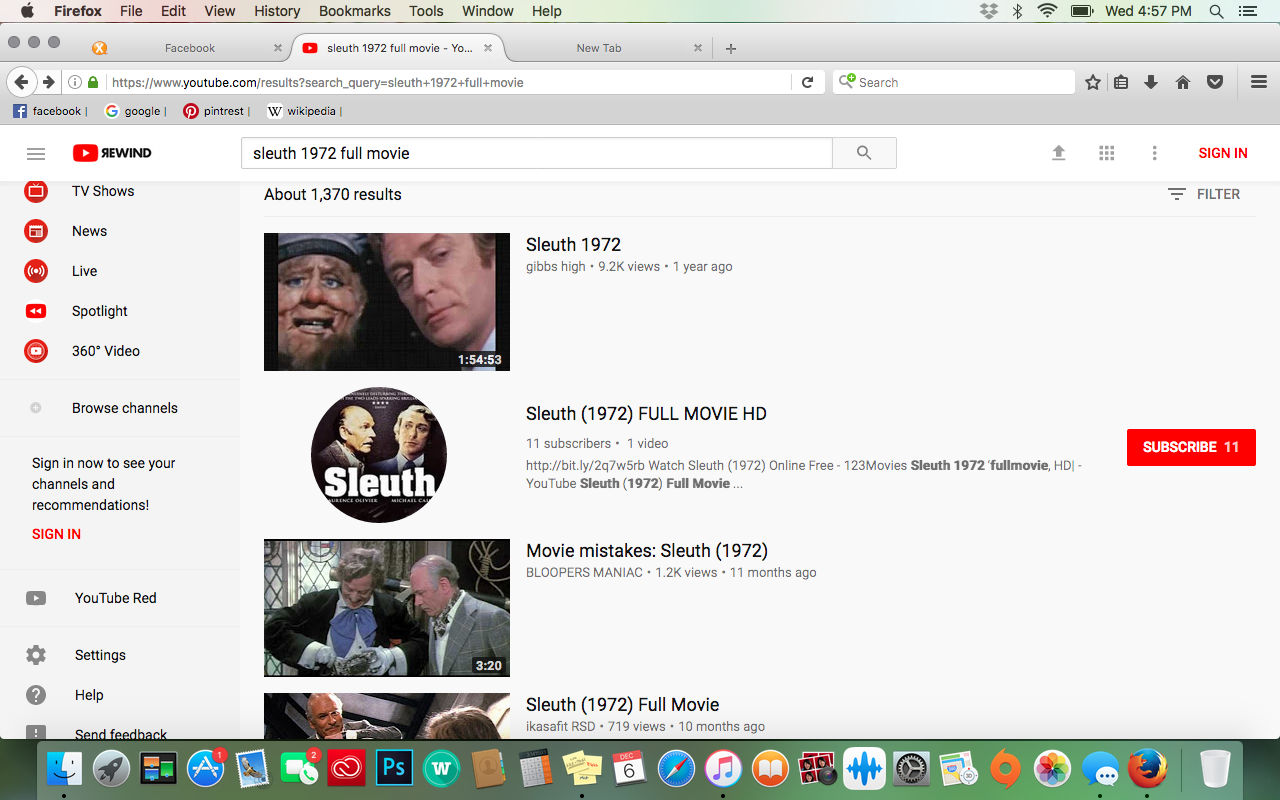Open the Google bookmark
The height and width of the screenshot is (800, 1280).
(x=135, y=111)
